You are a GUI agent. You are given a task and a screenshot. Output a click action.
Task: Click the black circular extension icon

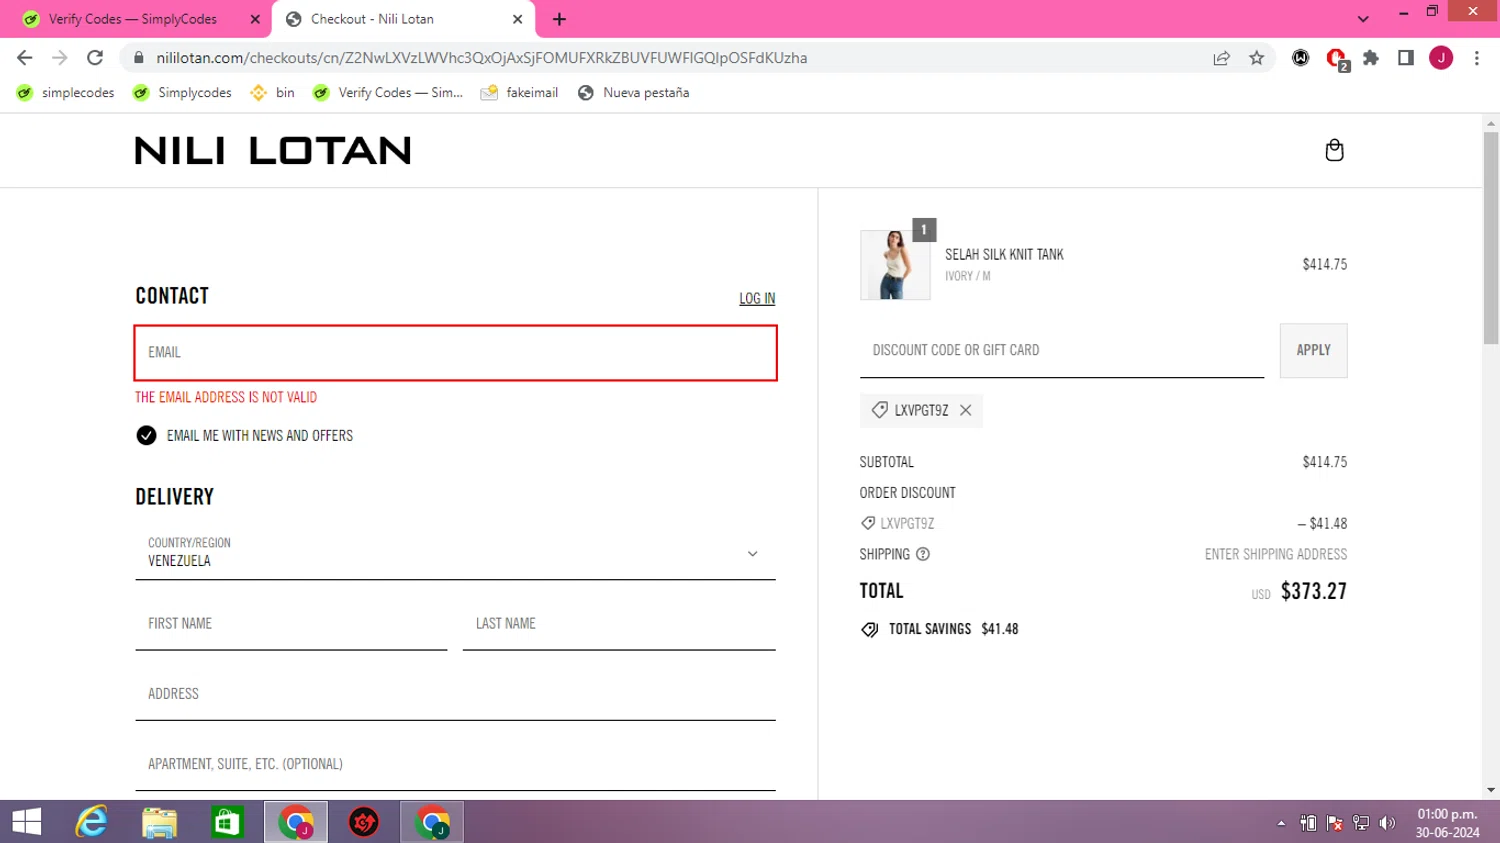(x=1301, y=58)
